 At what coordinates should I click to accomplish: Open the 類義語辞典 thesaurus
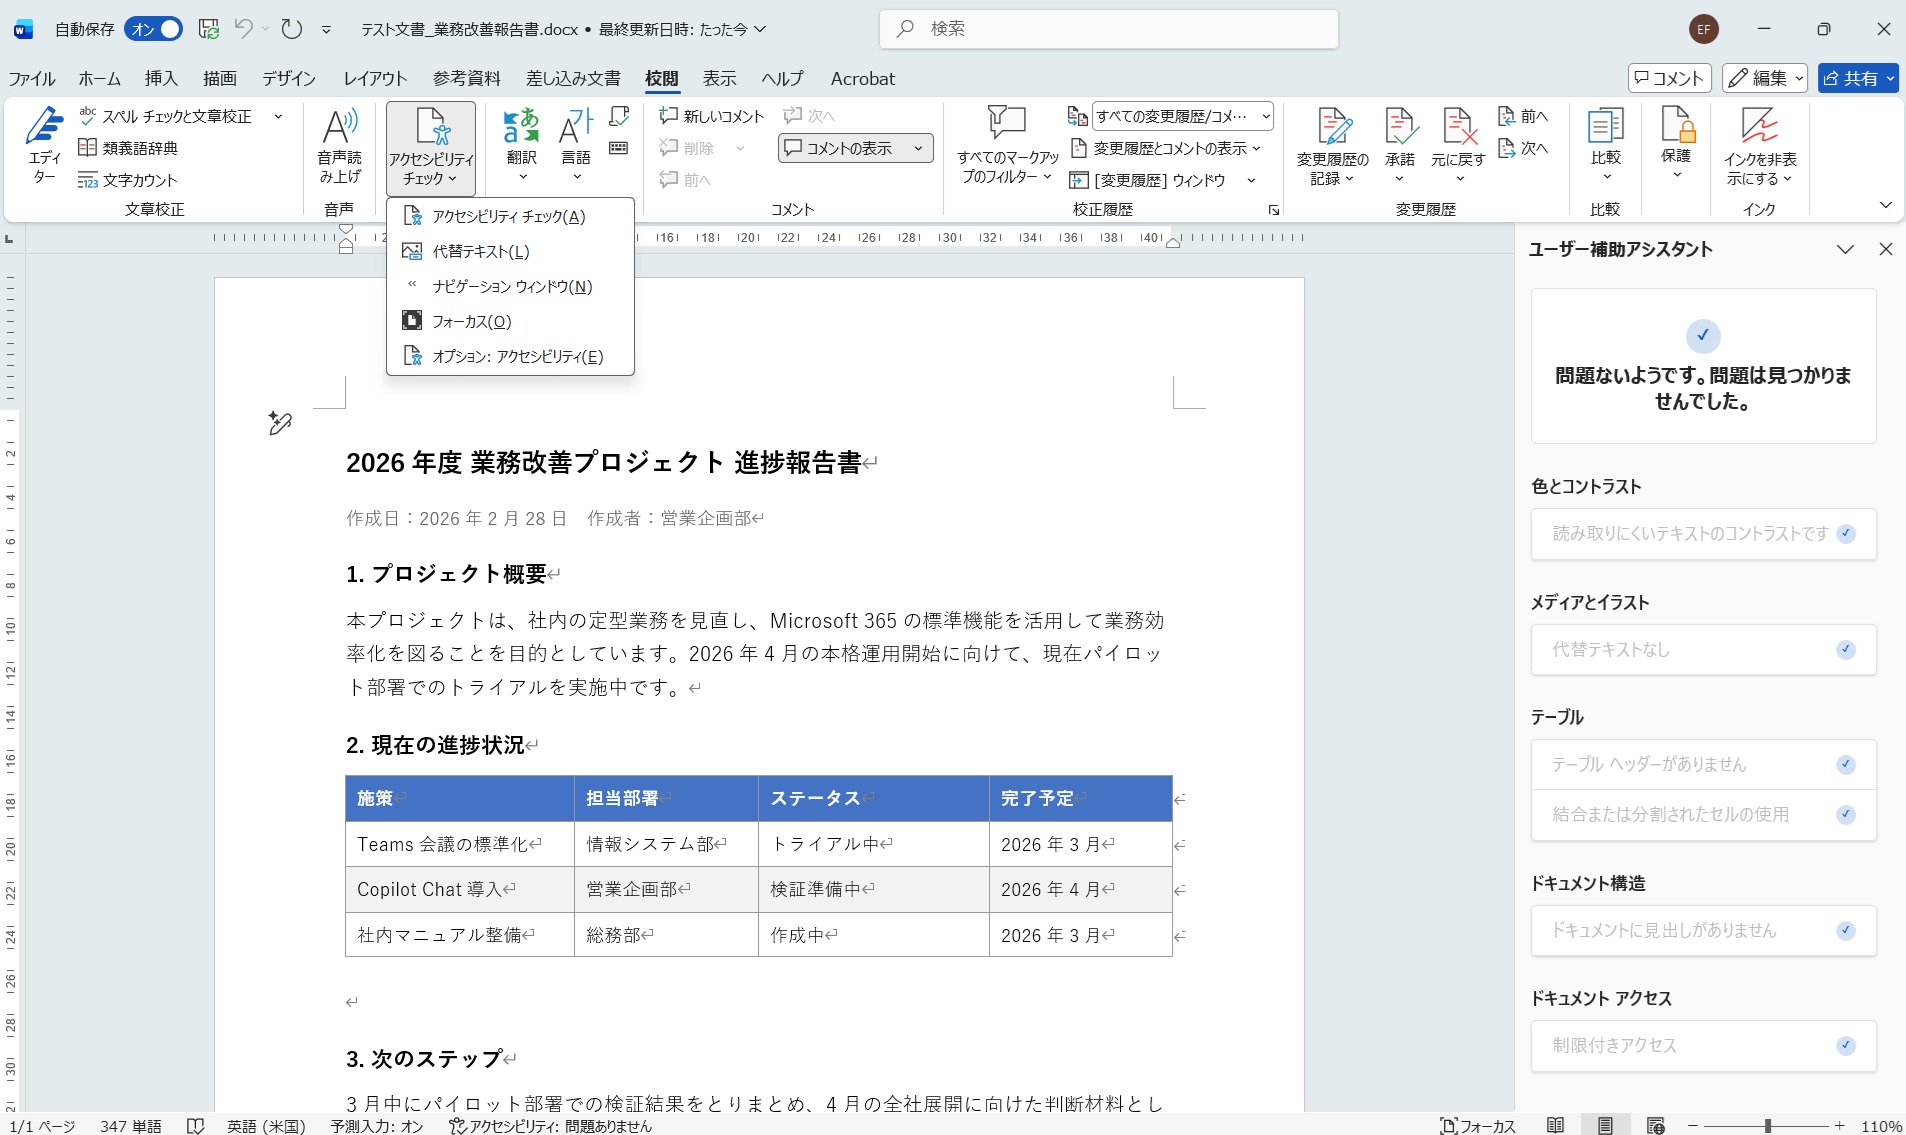tap(131, 148)
